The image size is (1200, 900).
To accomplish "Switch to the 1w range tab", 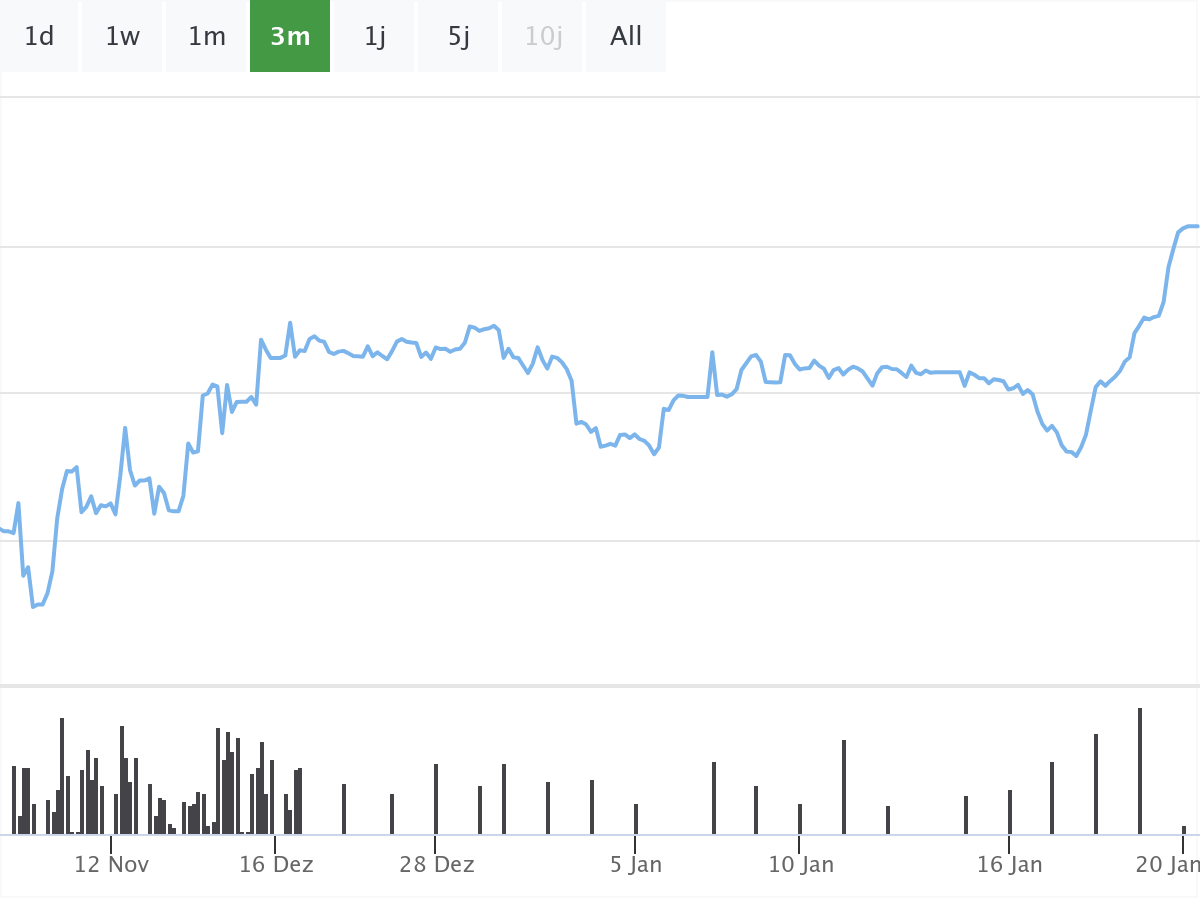I will (x=123, y=37).
